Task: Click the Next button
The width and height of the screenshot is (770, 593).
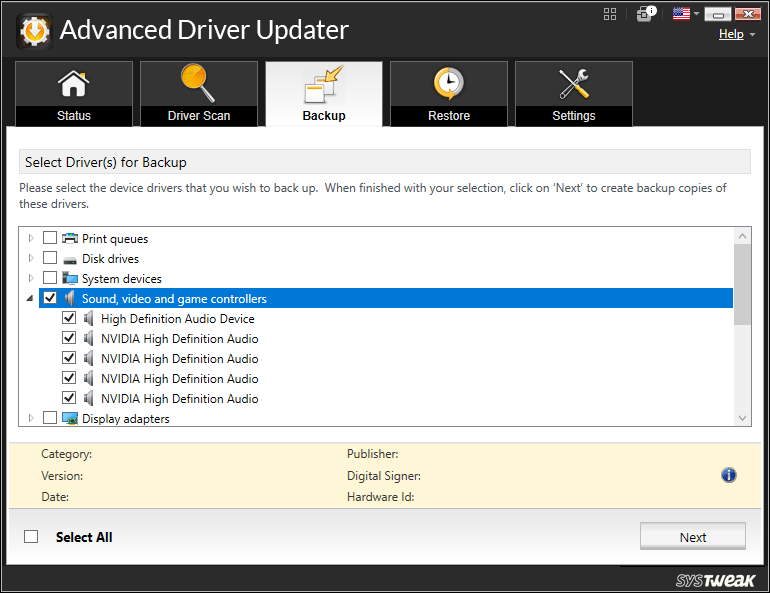Action: pyautogui.click(x=692, y=537)
